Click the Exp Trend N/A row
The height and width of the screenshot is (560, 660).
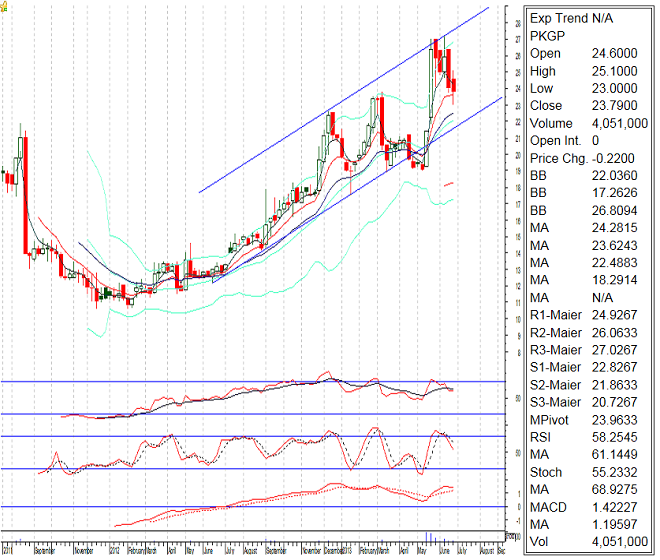pos(571,18)
